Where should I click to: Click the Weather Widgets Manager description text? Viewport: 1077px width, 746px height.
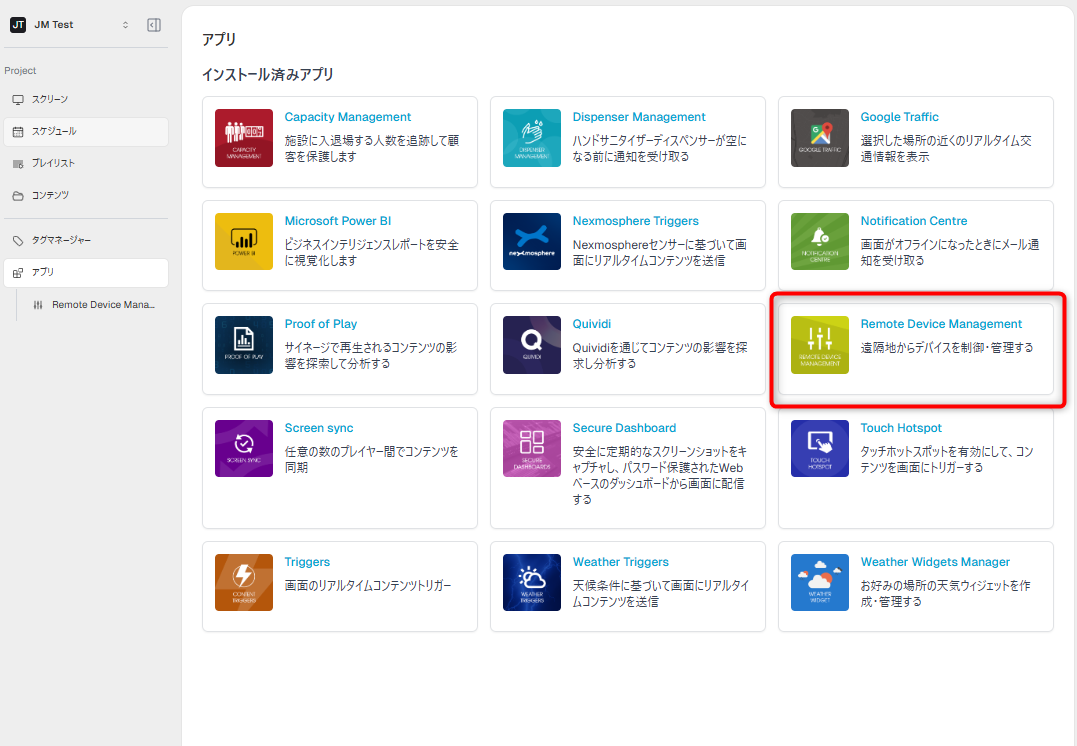point(945,594)
